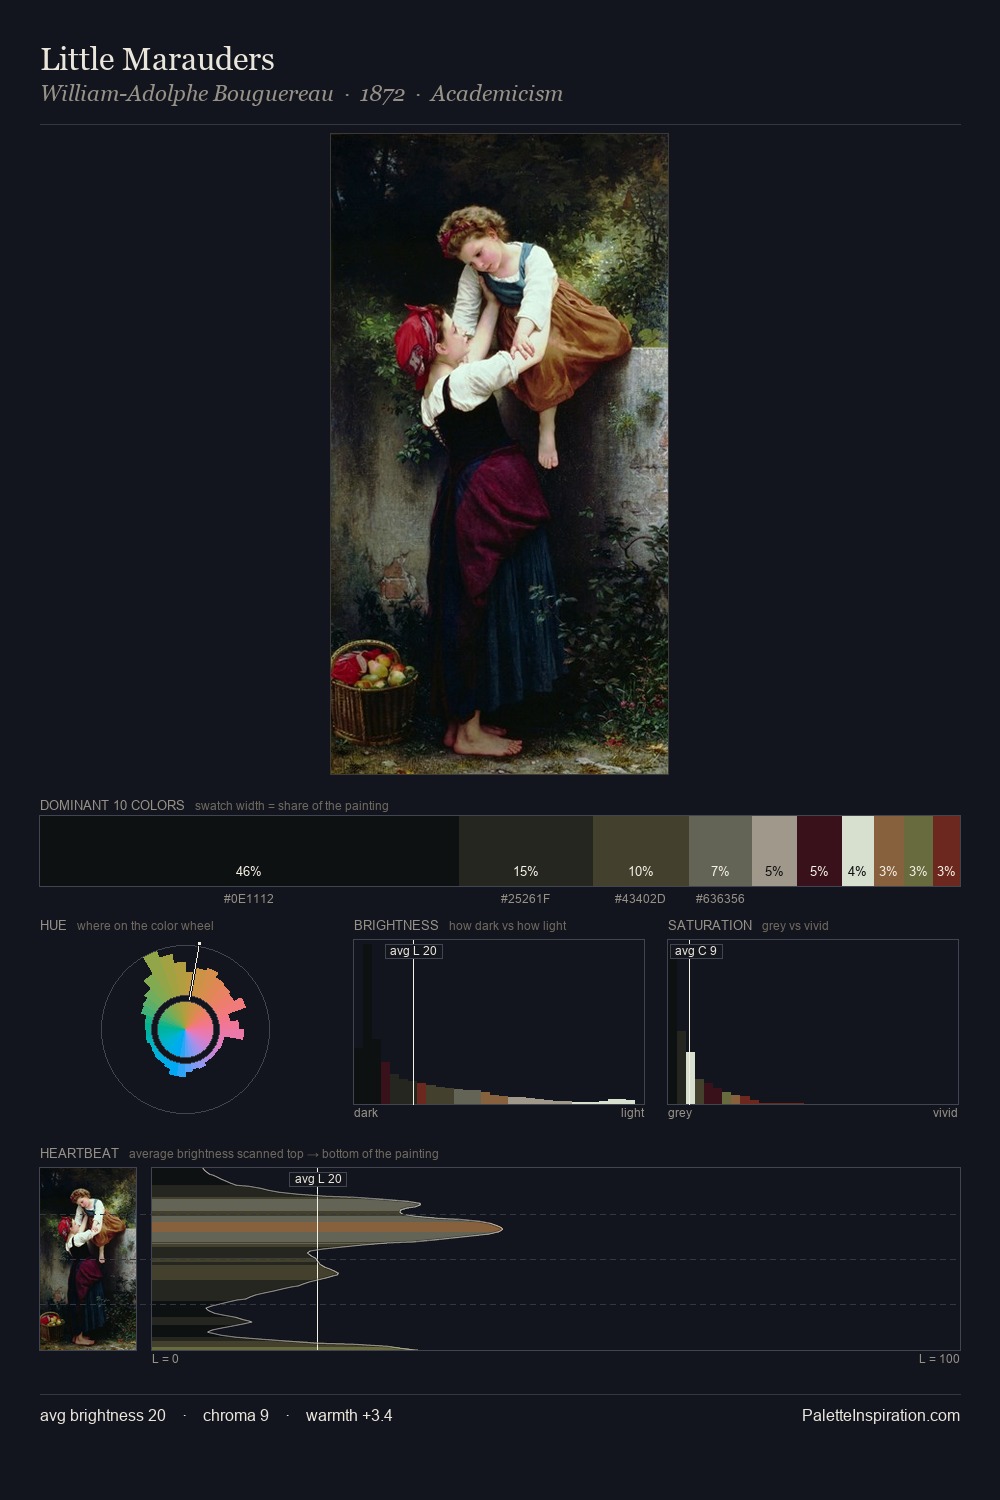Click the year 1872 in the subtitle

tap(382, 94)
